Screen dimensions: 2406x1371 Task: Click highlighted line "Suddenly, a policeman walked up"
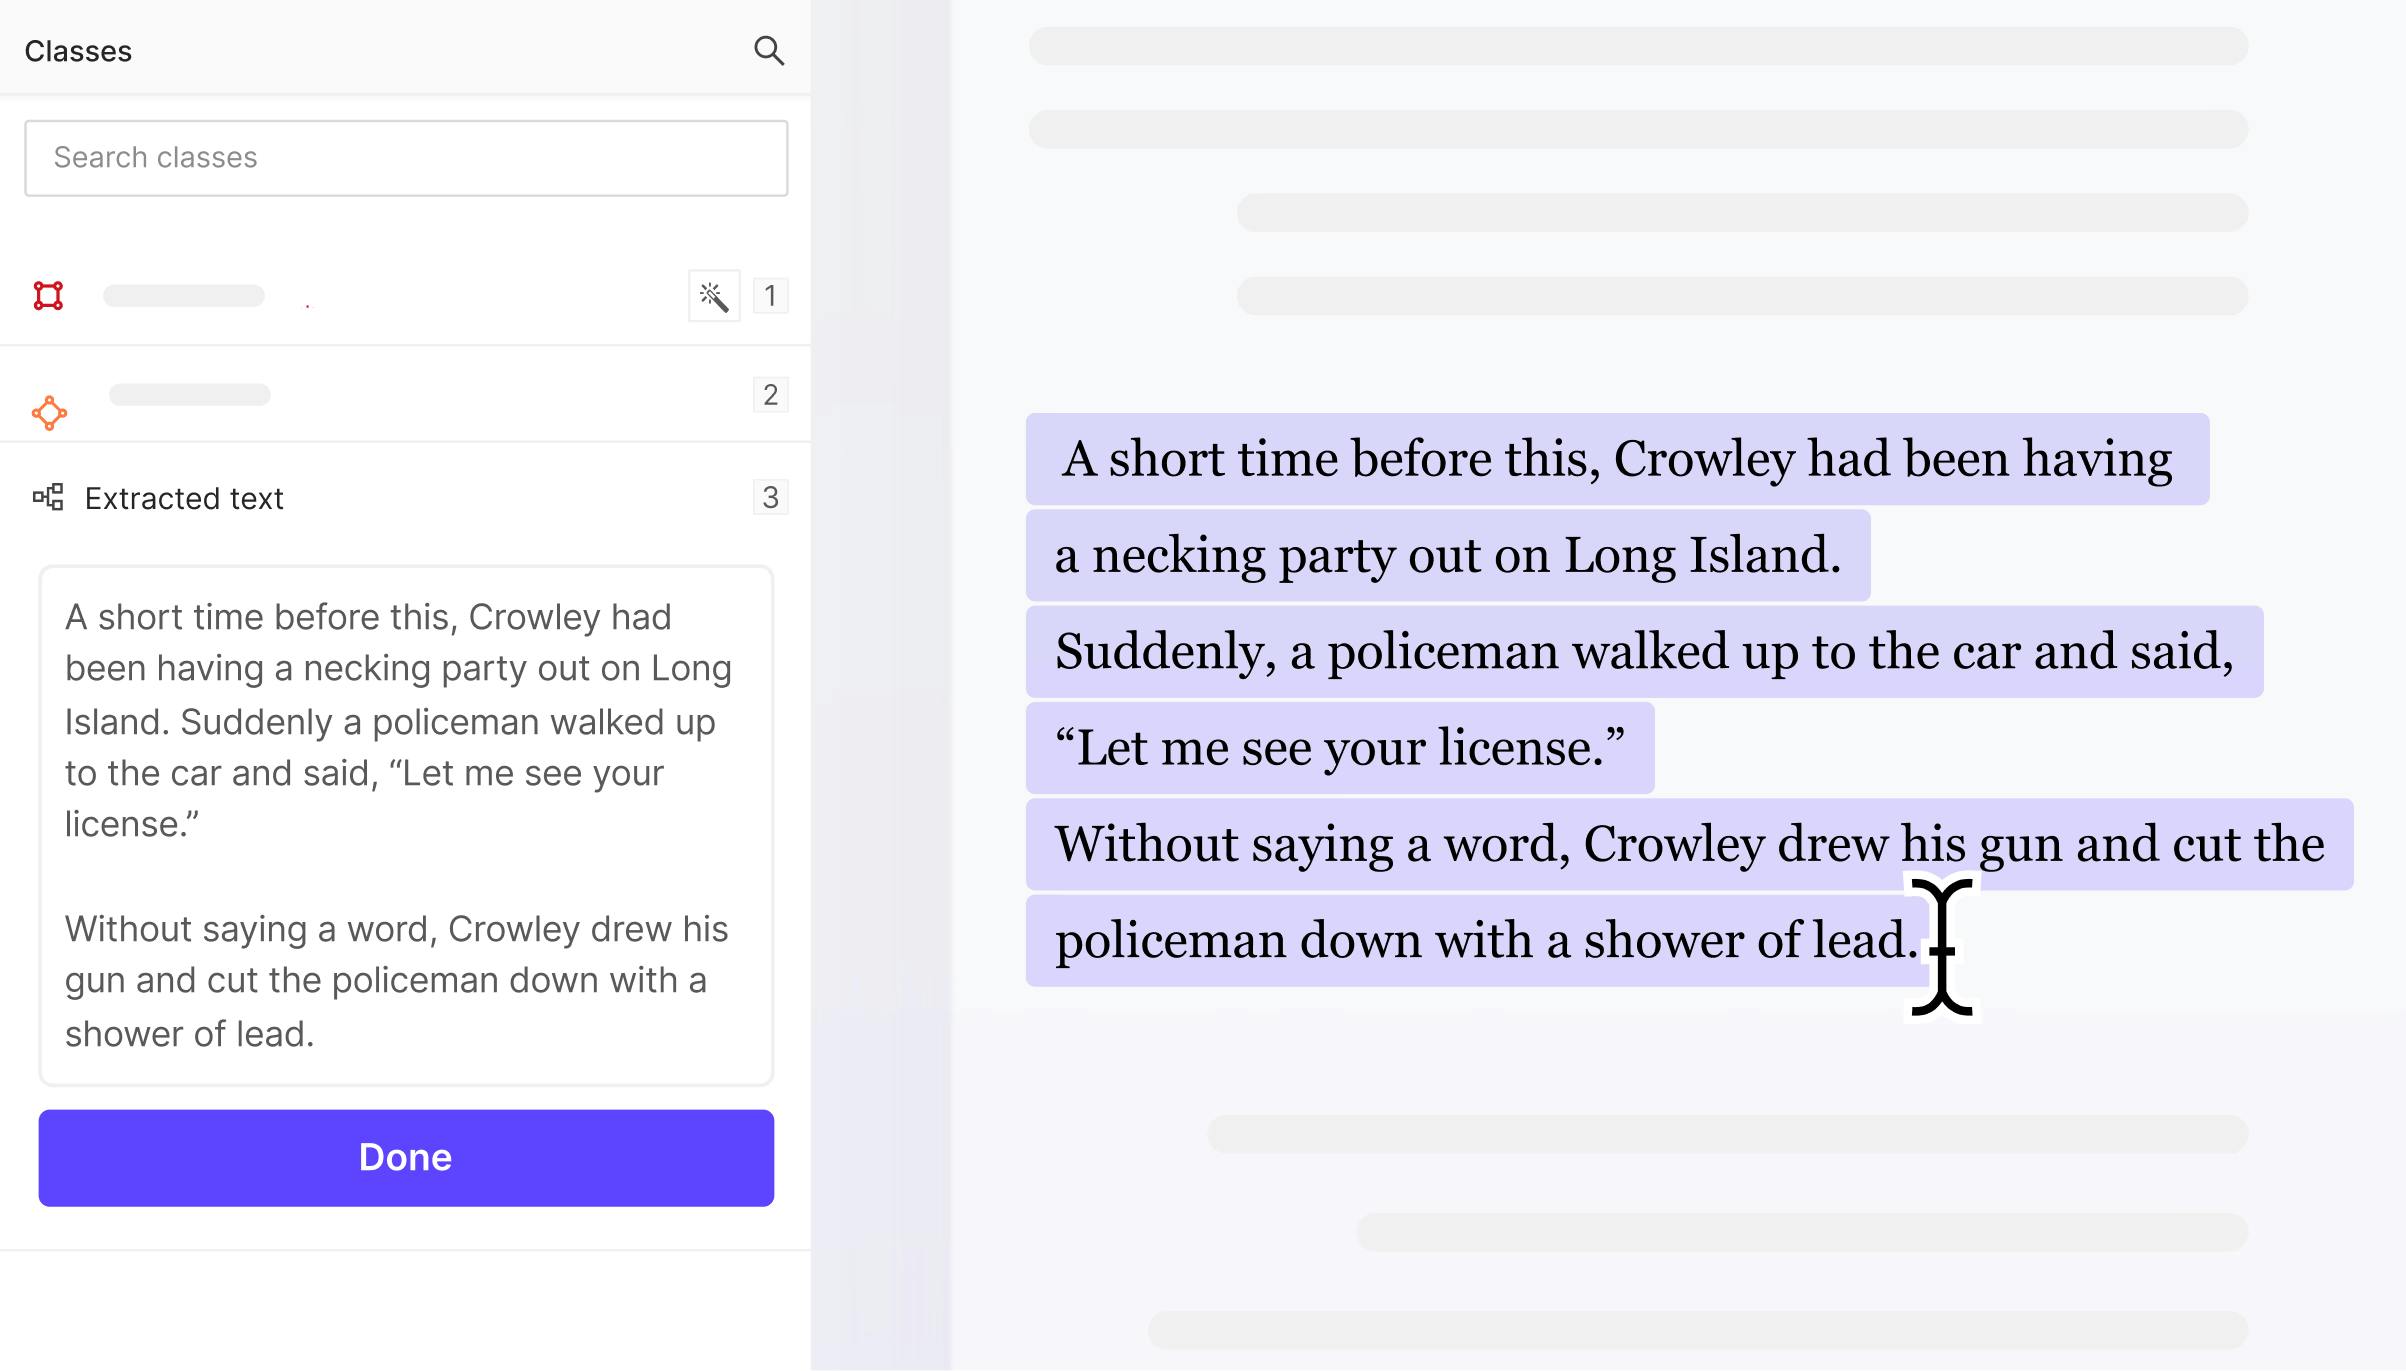(x=1644, y=651)
